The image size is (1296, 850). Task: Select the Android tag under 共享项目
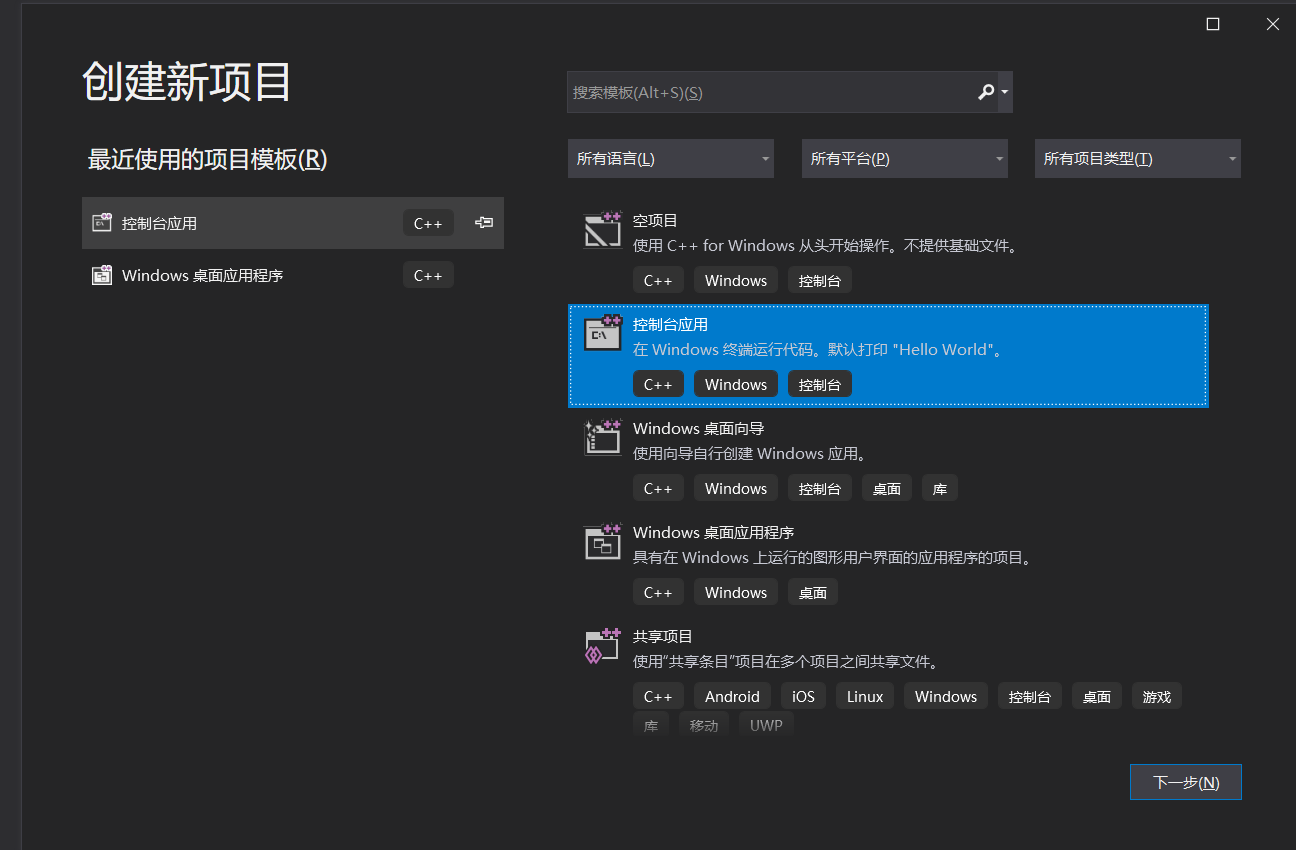coord(731,695)
